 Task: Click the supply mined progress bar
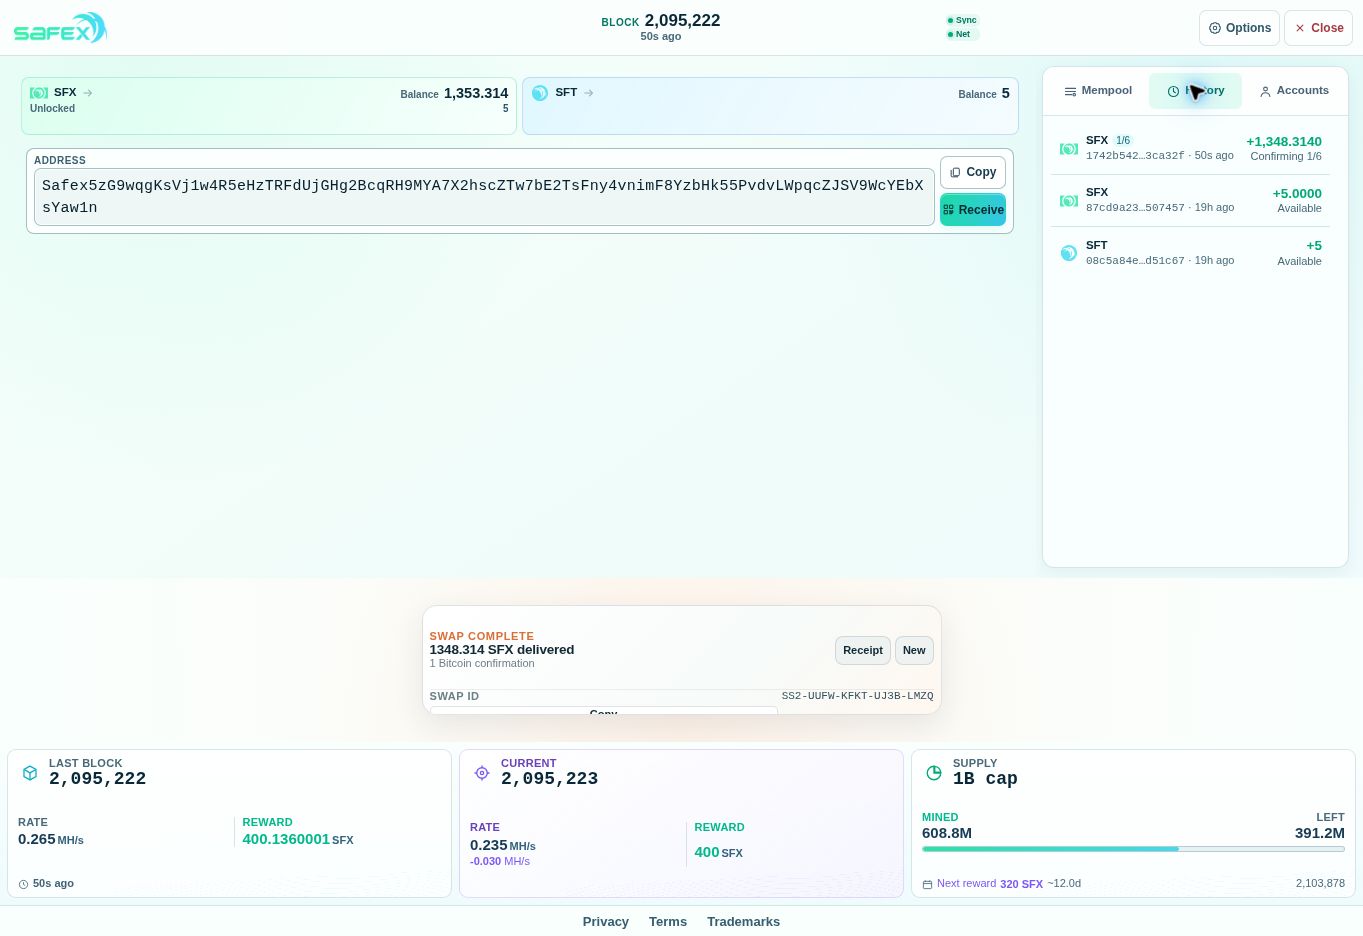tap(1133, 849)
